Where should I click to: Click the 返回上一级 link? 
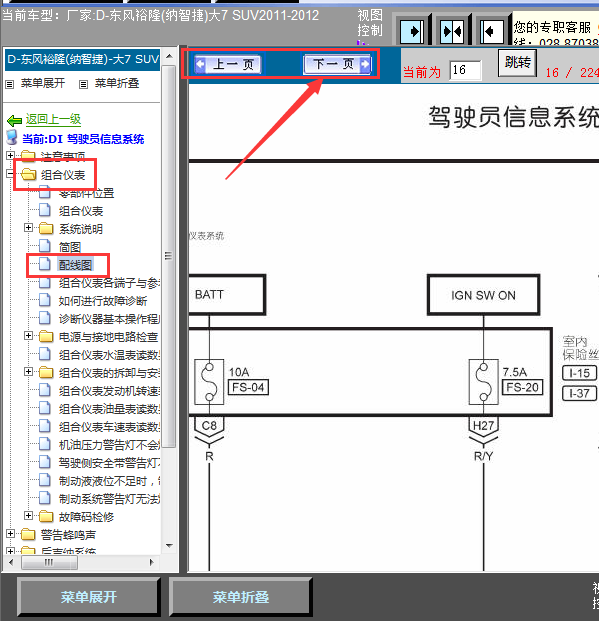[x=53, y=119]
